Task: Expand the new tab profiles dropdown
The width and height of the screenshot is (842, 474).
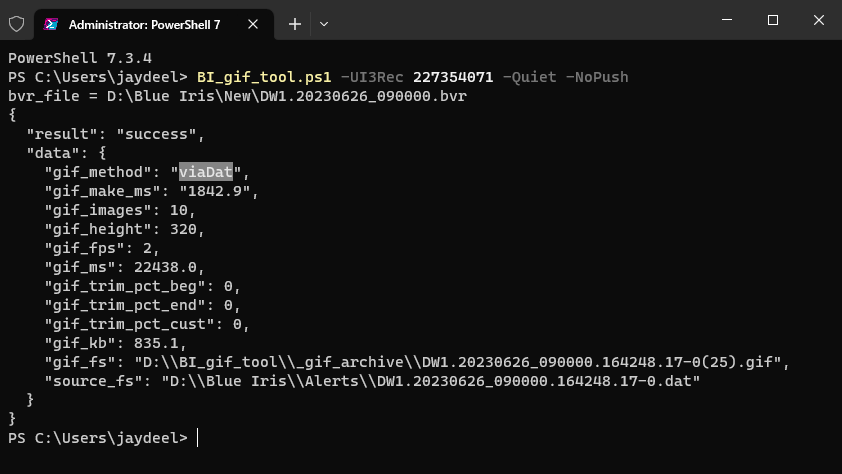Action: tap(324, 24)
